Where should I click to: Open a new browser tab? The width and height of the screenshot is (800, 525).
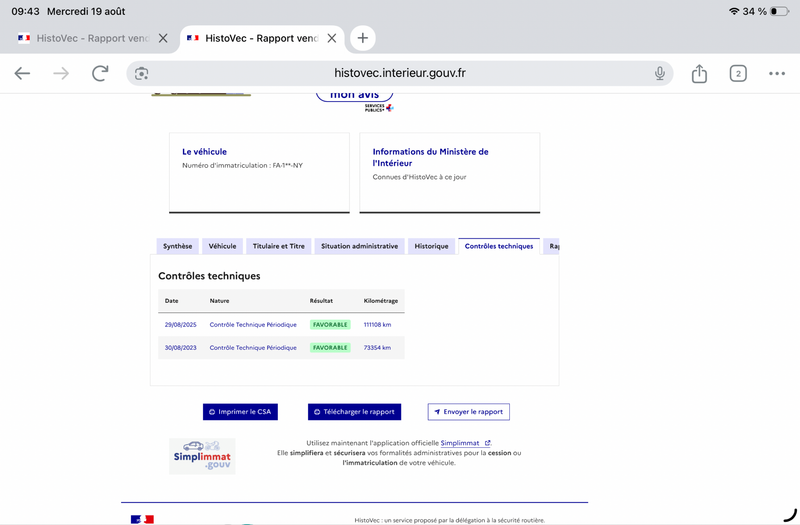tap(362, 38)
